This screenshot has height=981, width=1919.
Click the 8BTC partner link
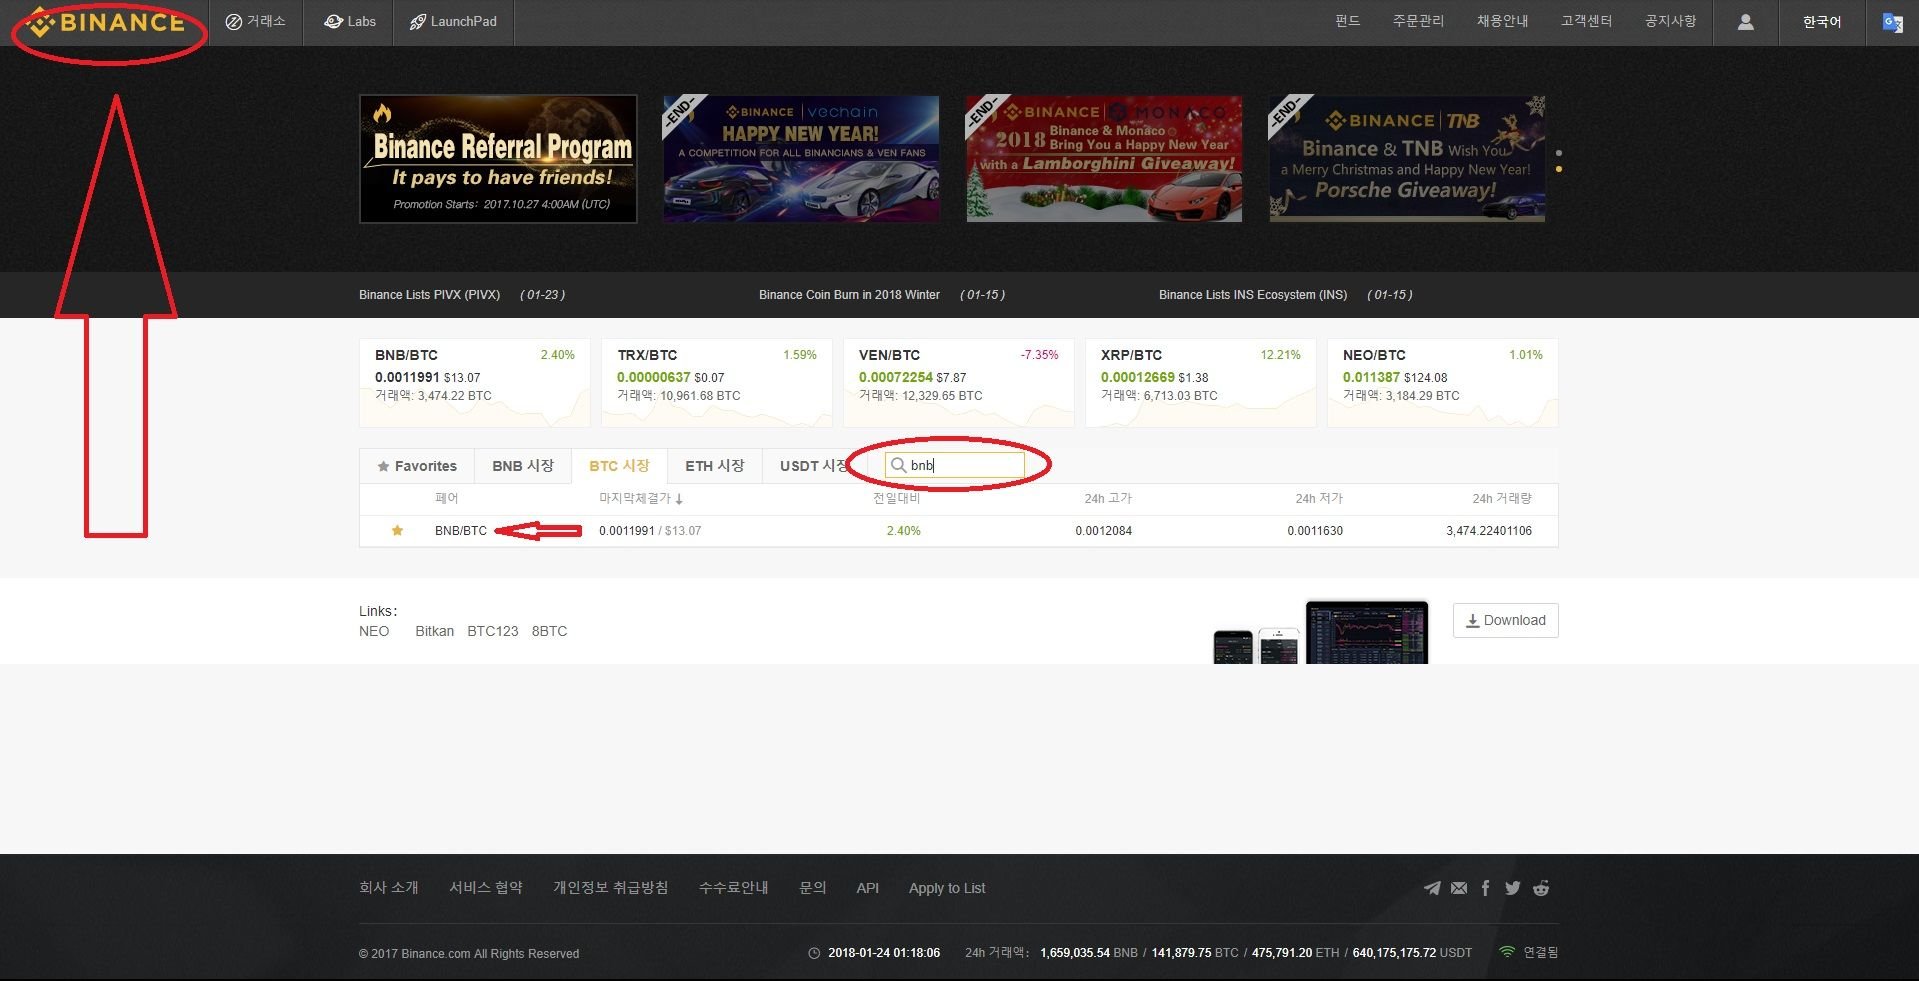tap(549, 631)
